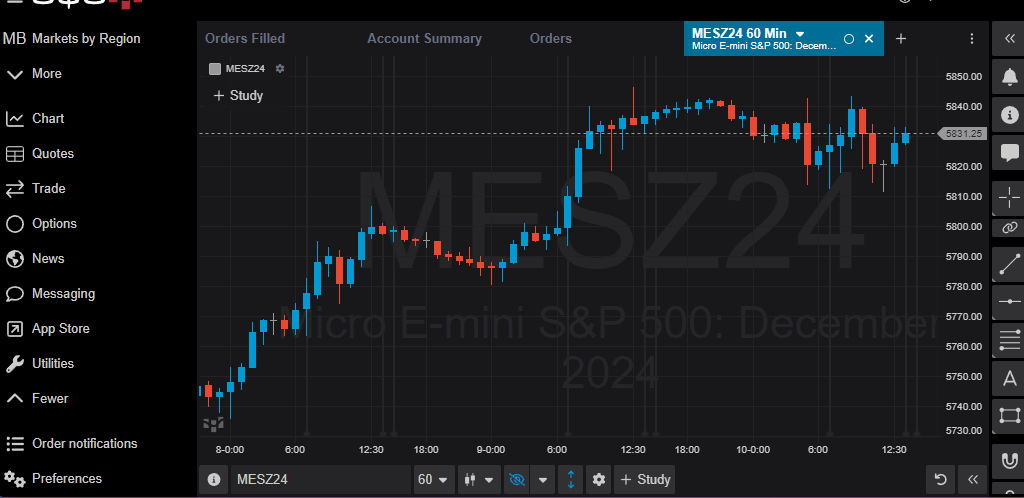The image size is (1024, 498).
Task: Open Options from the sidebar
Action: [54, 223]
